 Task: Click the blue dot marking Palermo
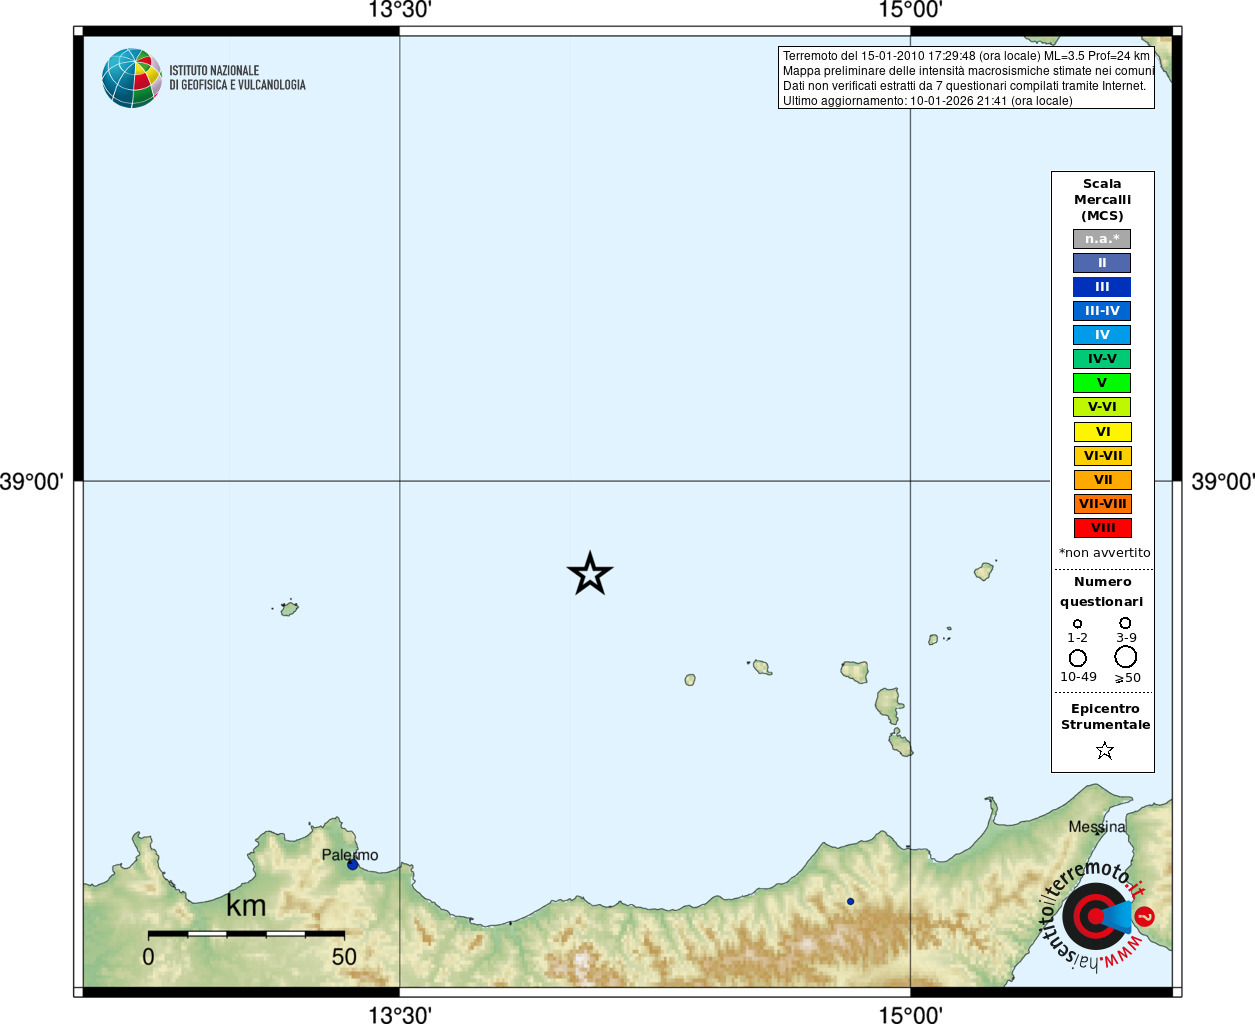352,864
